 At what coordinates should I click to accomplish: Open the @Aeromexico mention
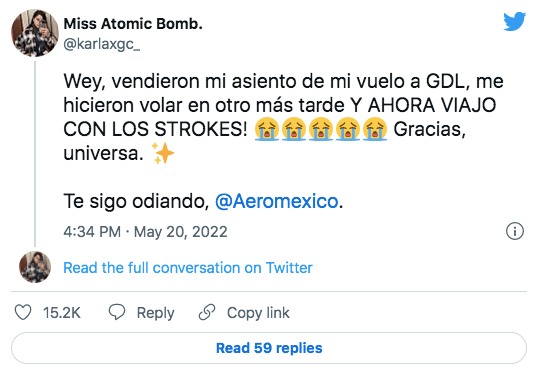pos(277,201)
